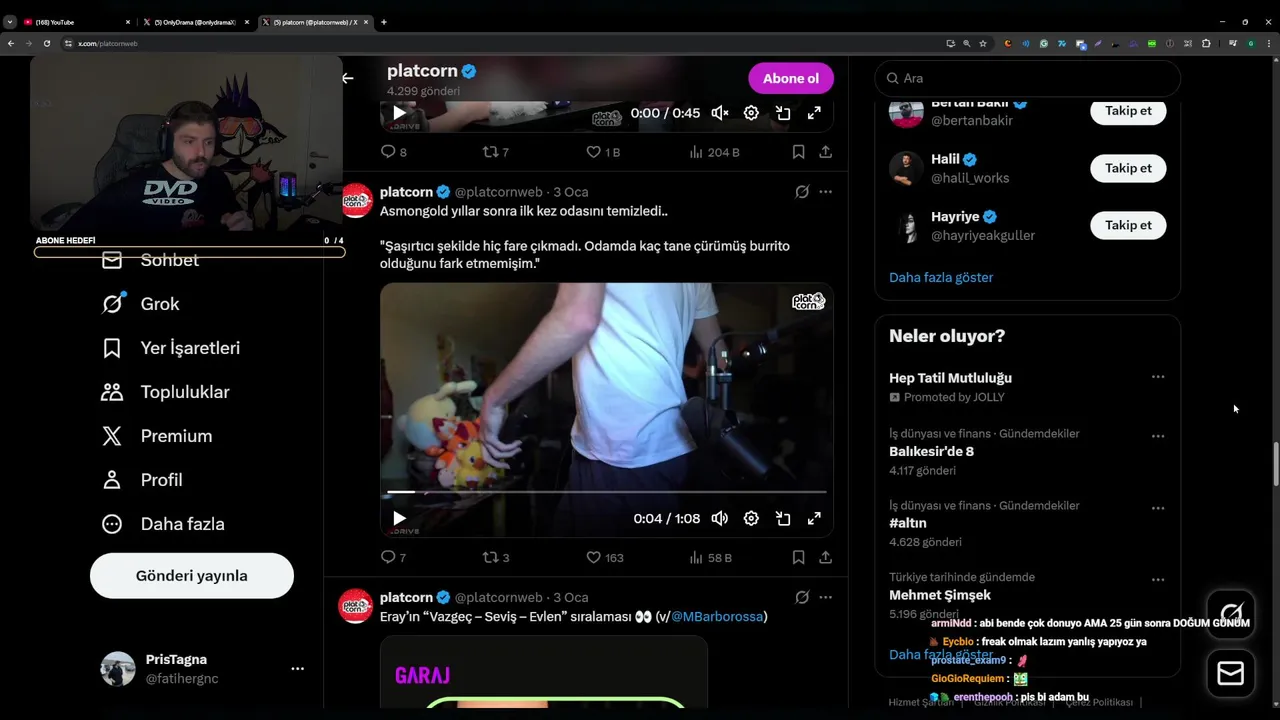This screenshot has height=720, width=1280.
Task: Open platcorn avatar on the Asmongold post
Action: click(x=356, y=200)
